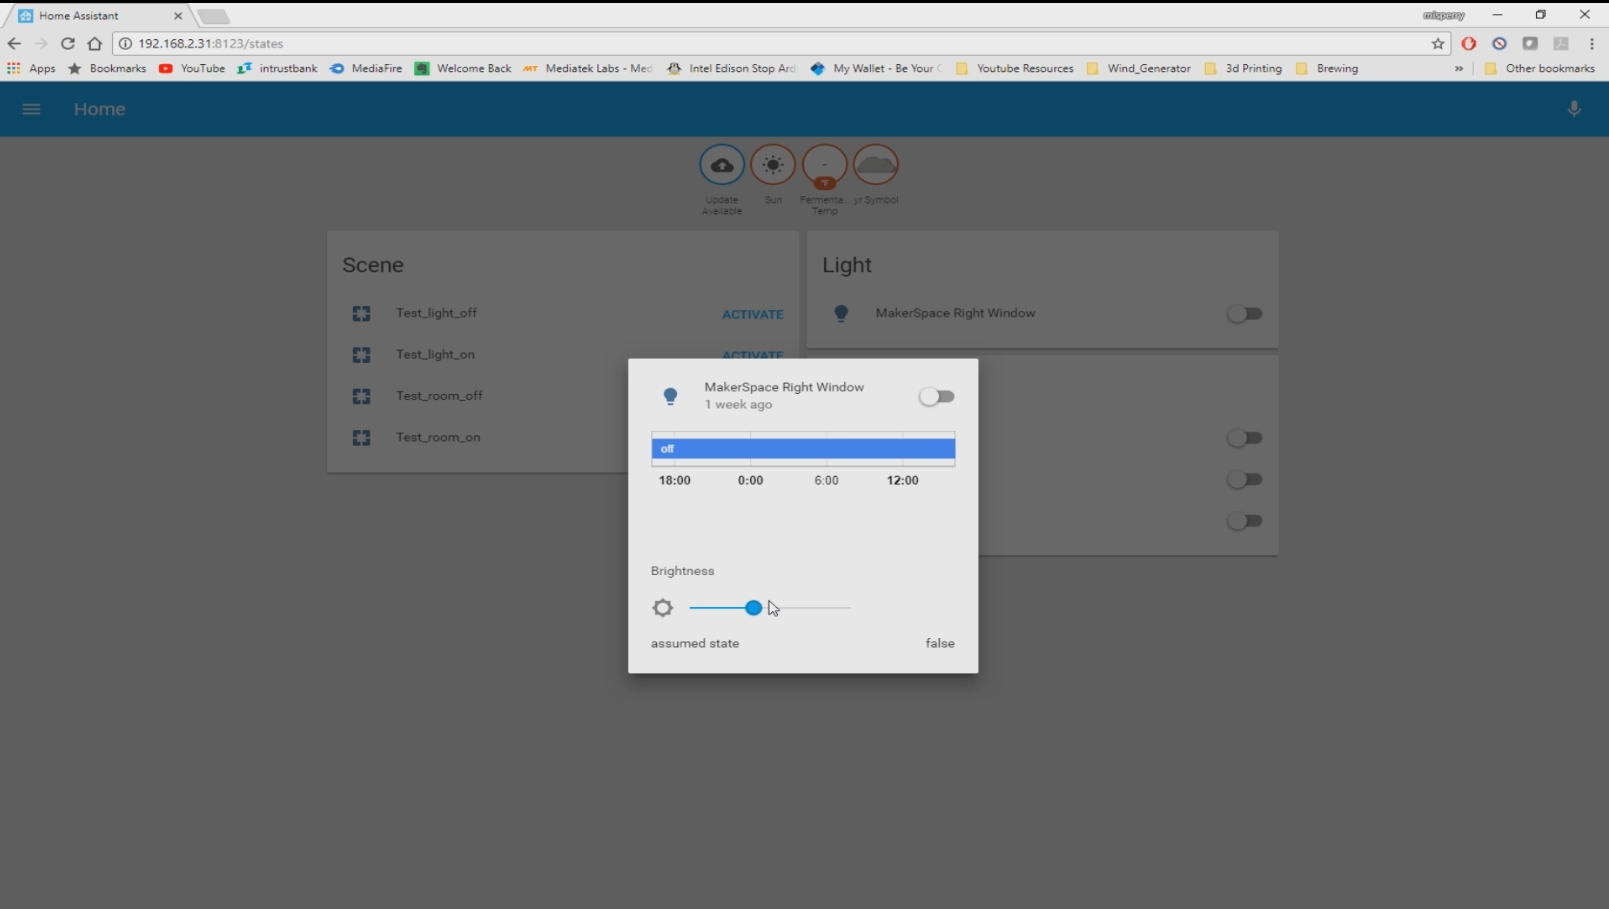Activate the Test_light_off scene
This screenshot has height=909, width=1609.
tap(752, 314)
